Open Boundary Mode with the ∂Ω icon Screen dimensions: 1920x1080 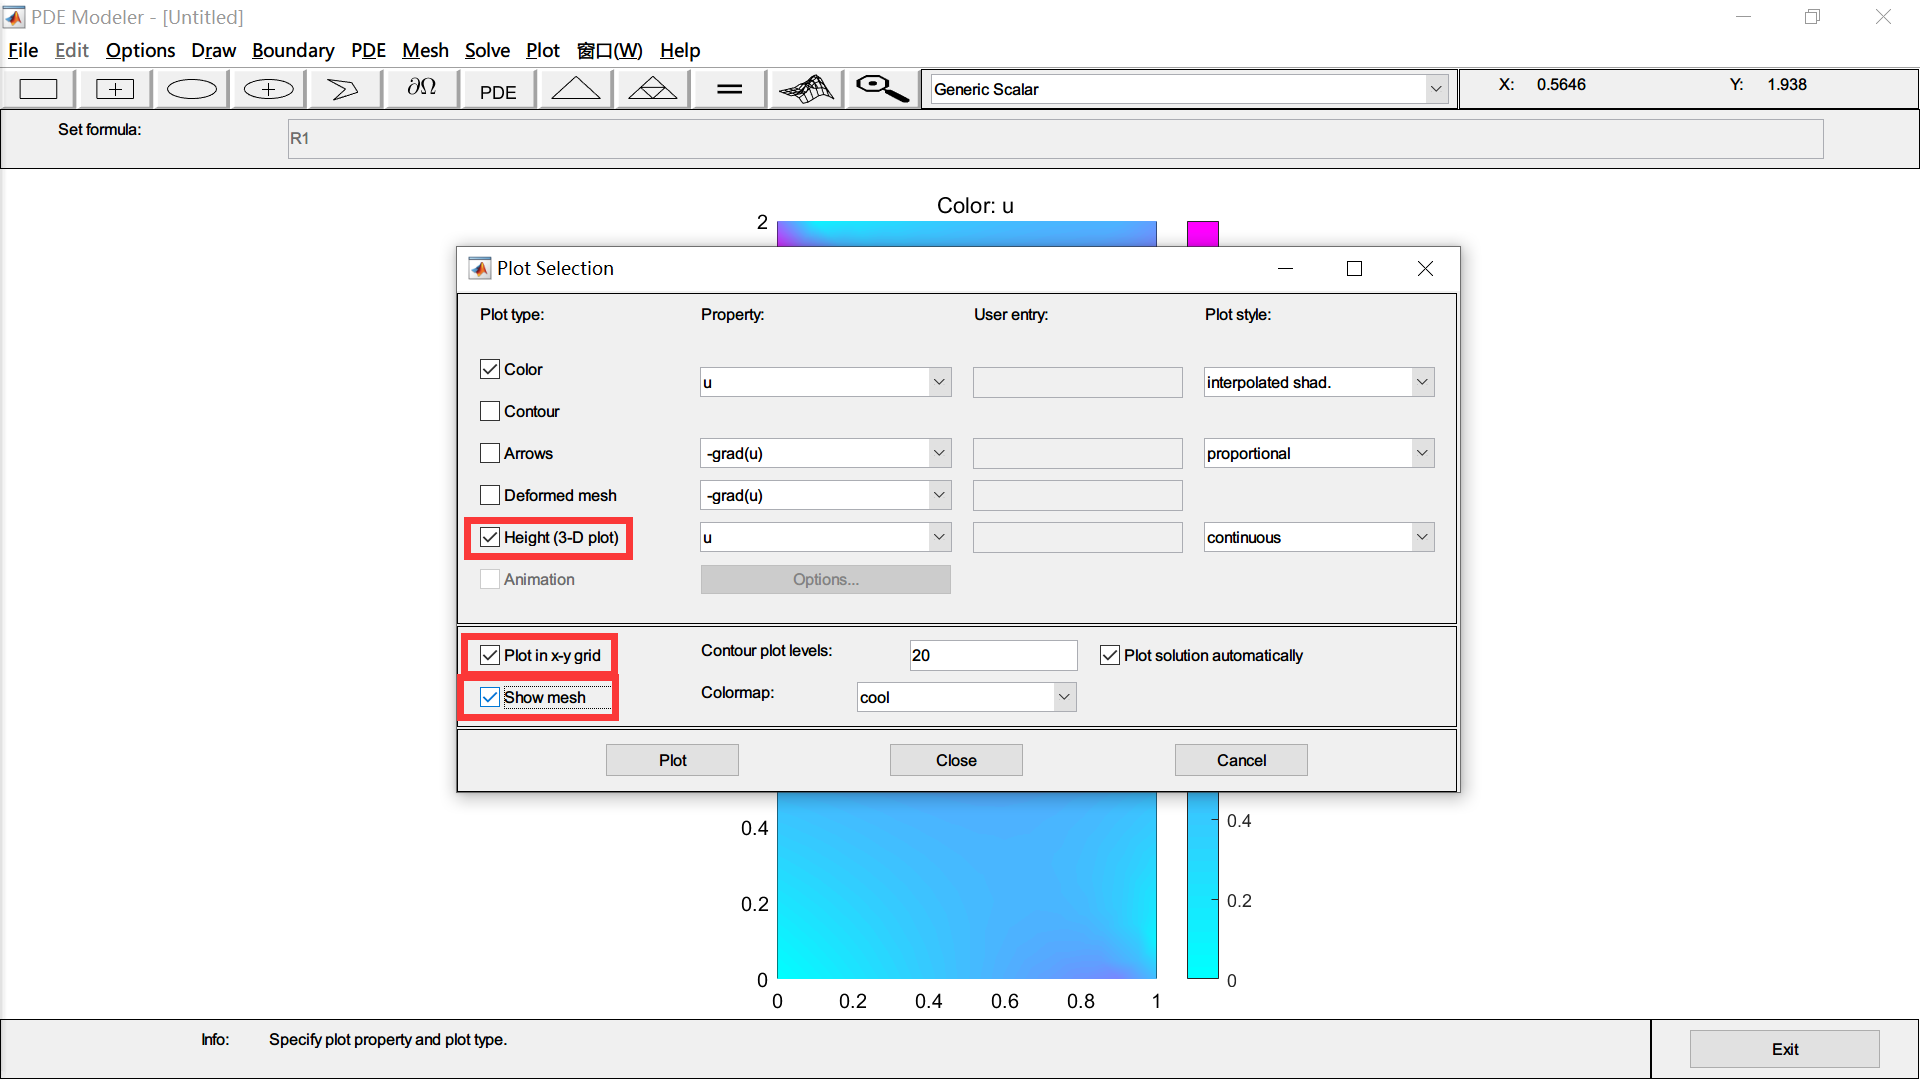(420, 88)
